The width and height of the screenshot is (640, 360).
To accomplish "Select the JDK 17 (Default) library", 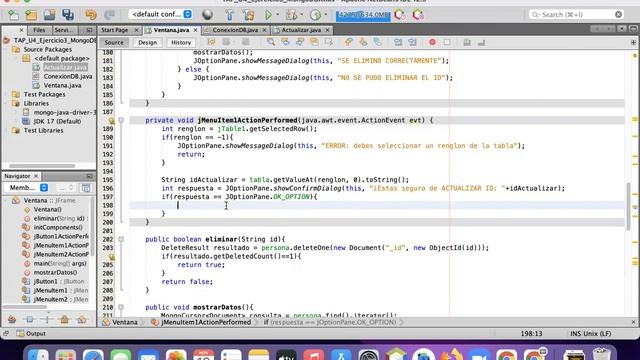I will (x=57, y=121).
